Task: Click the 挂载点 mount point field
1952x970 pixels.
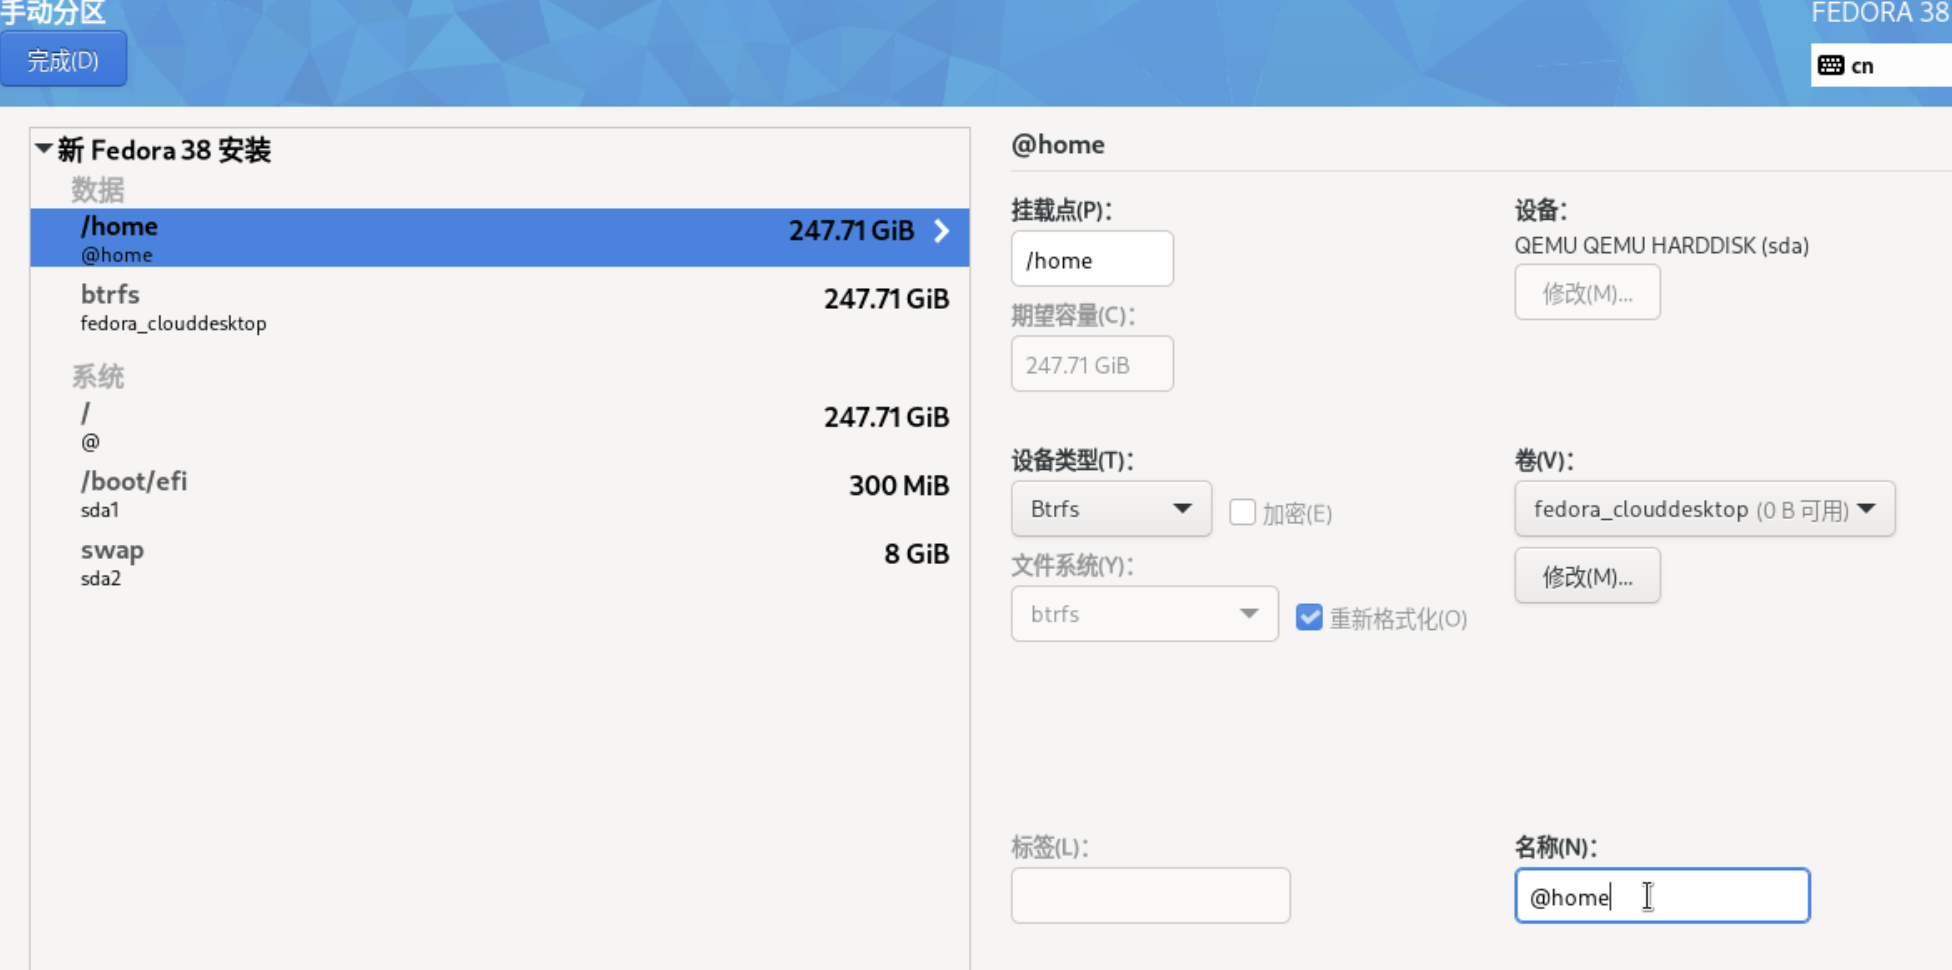Action: [1092, 259]
